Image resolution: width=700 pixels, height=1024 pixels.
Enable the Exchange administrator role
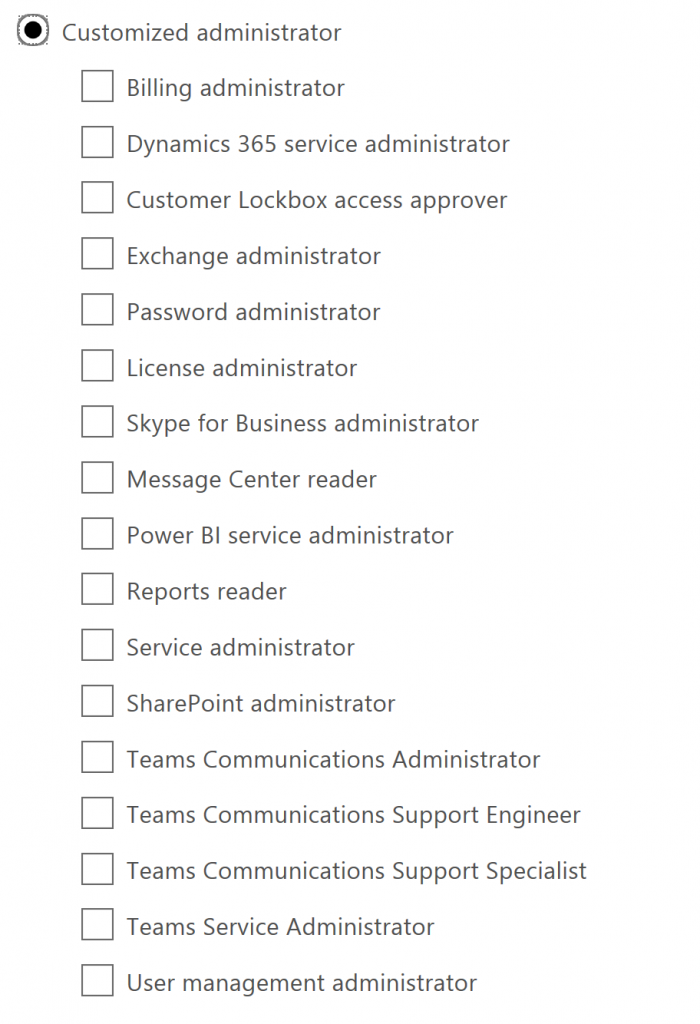point(97,254)
